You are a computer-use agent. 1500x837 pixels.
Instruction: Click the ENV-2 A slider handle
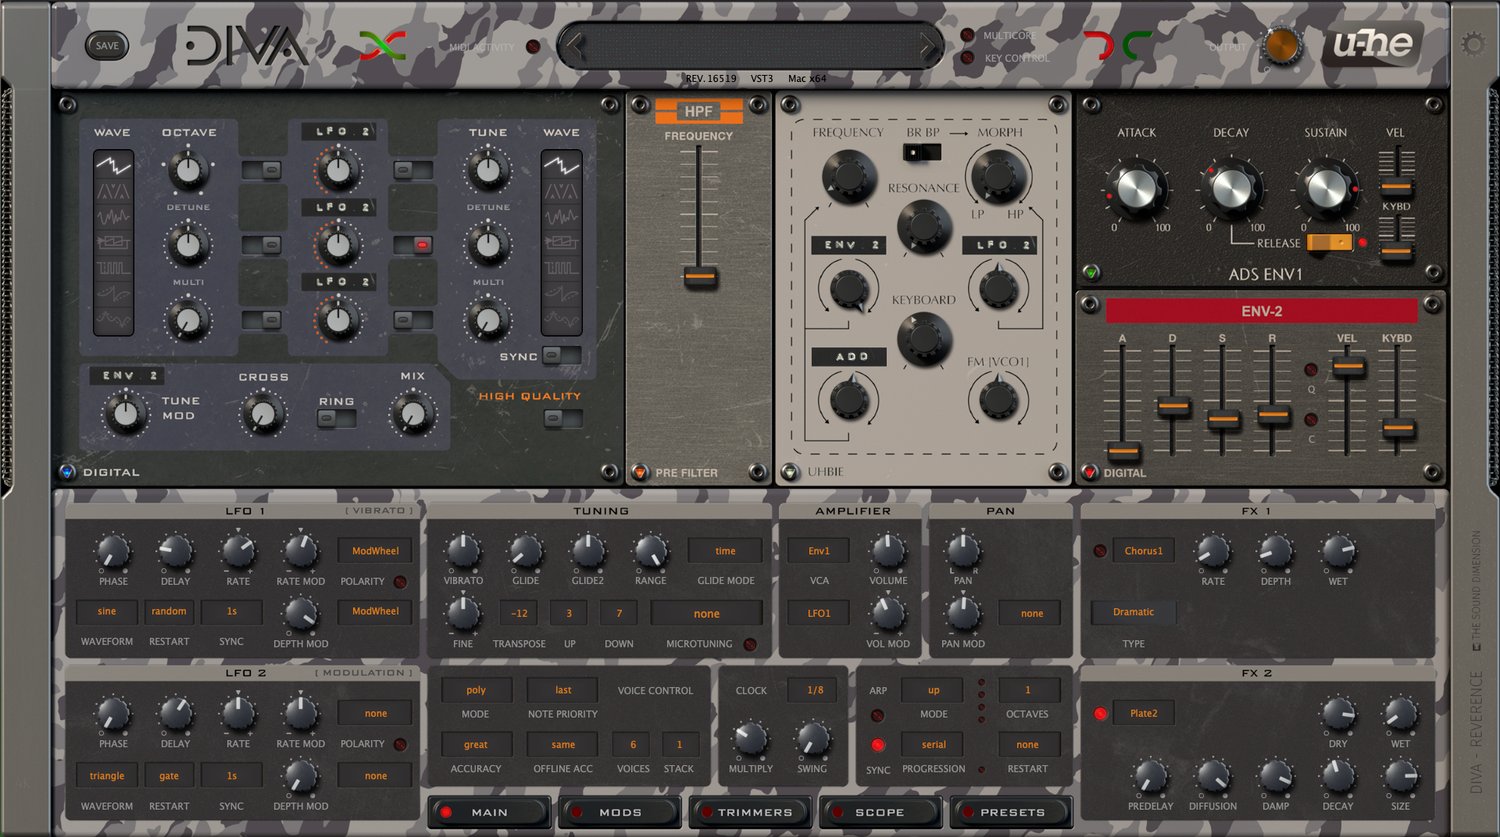[x=1123, y=452]
